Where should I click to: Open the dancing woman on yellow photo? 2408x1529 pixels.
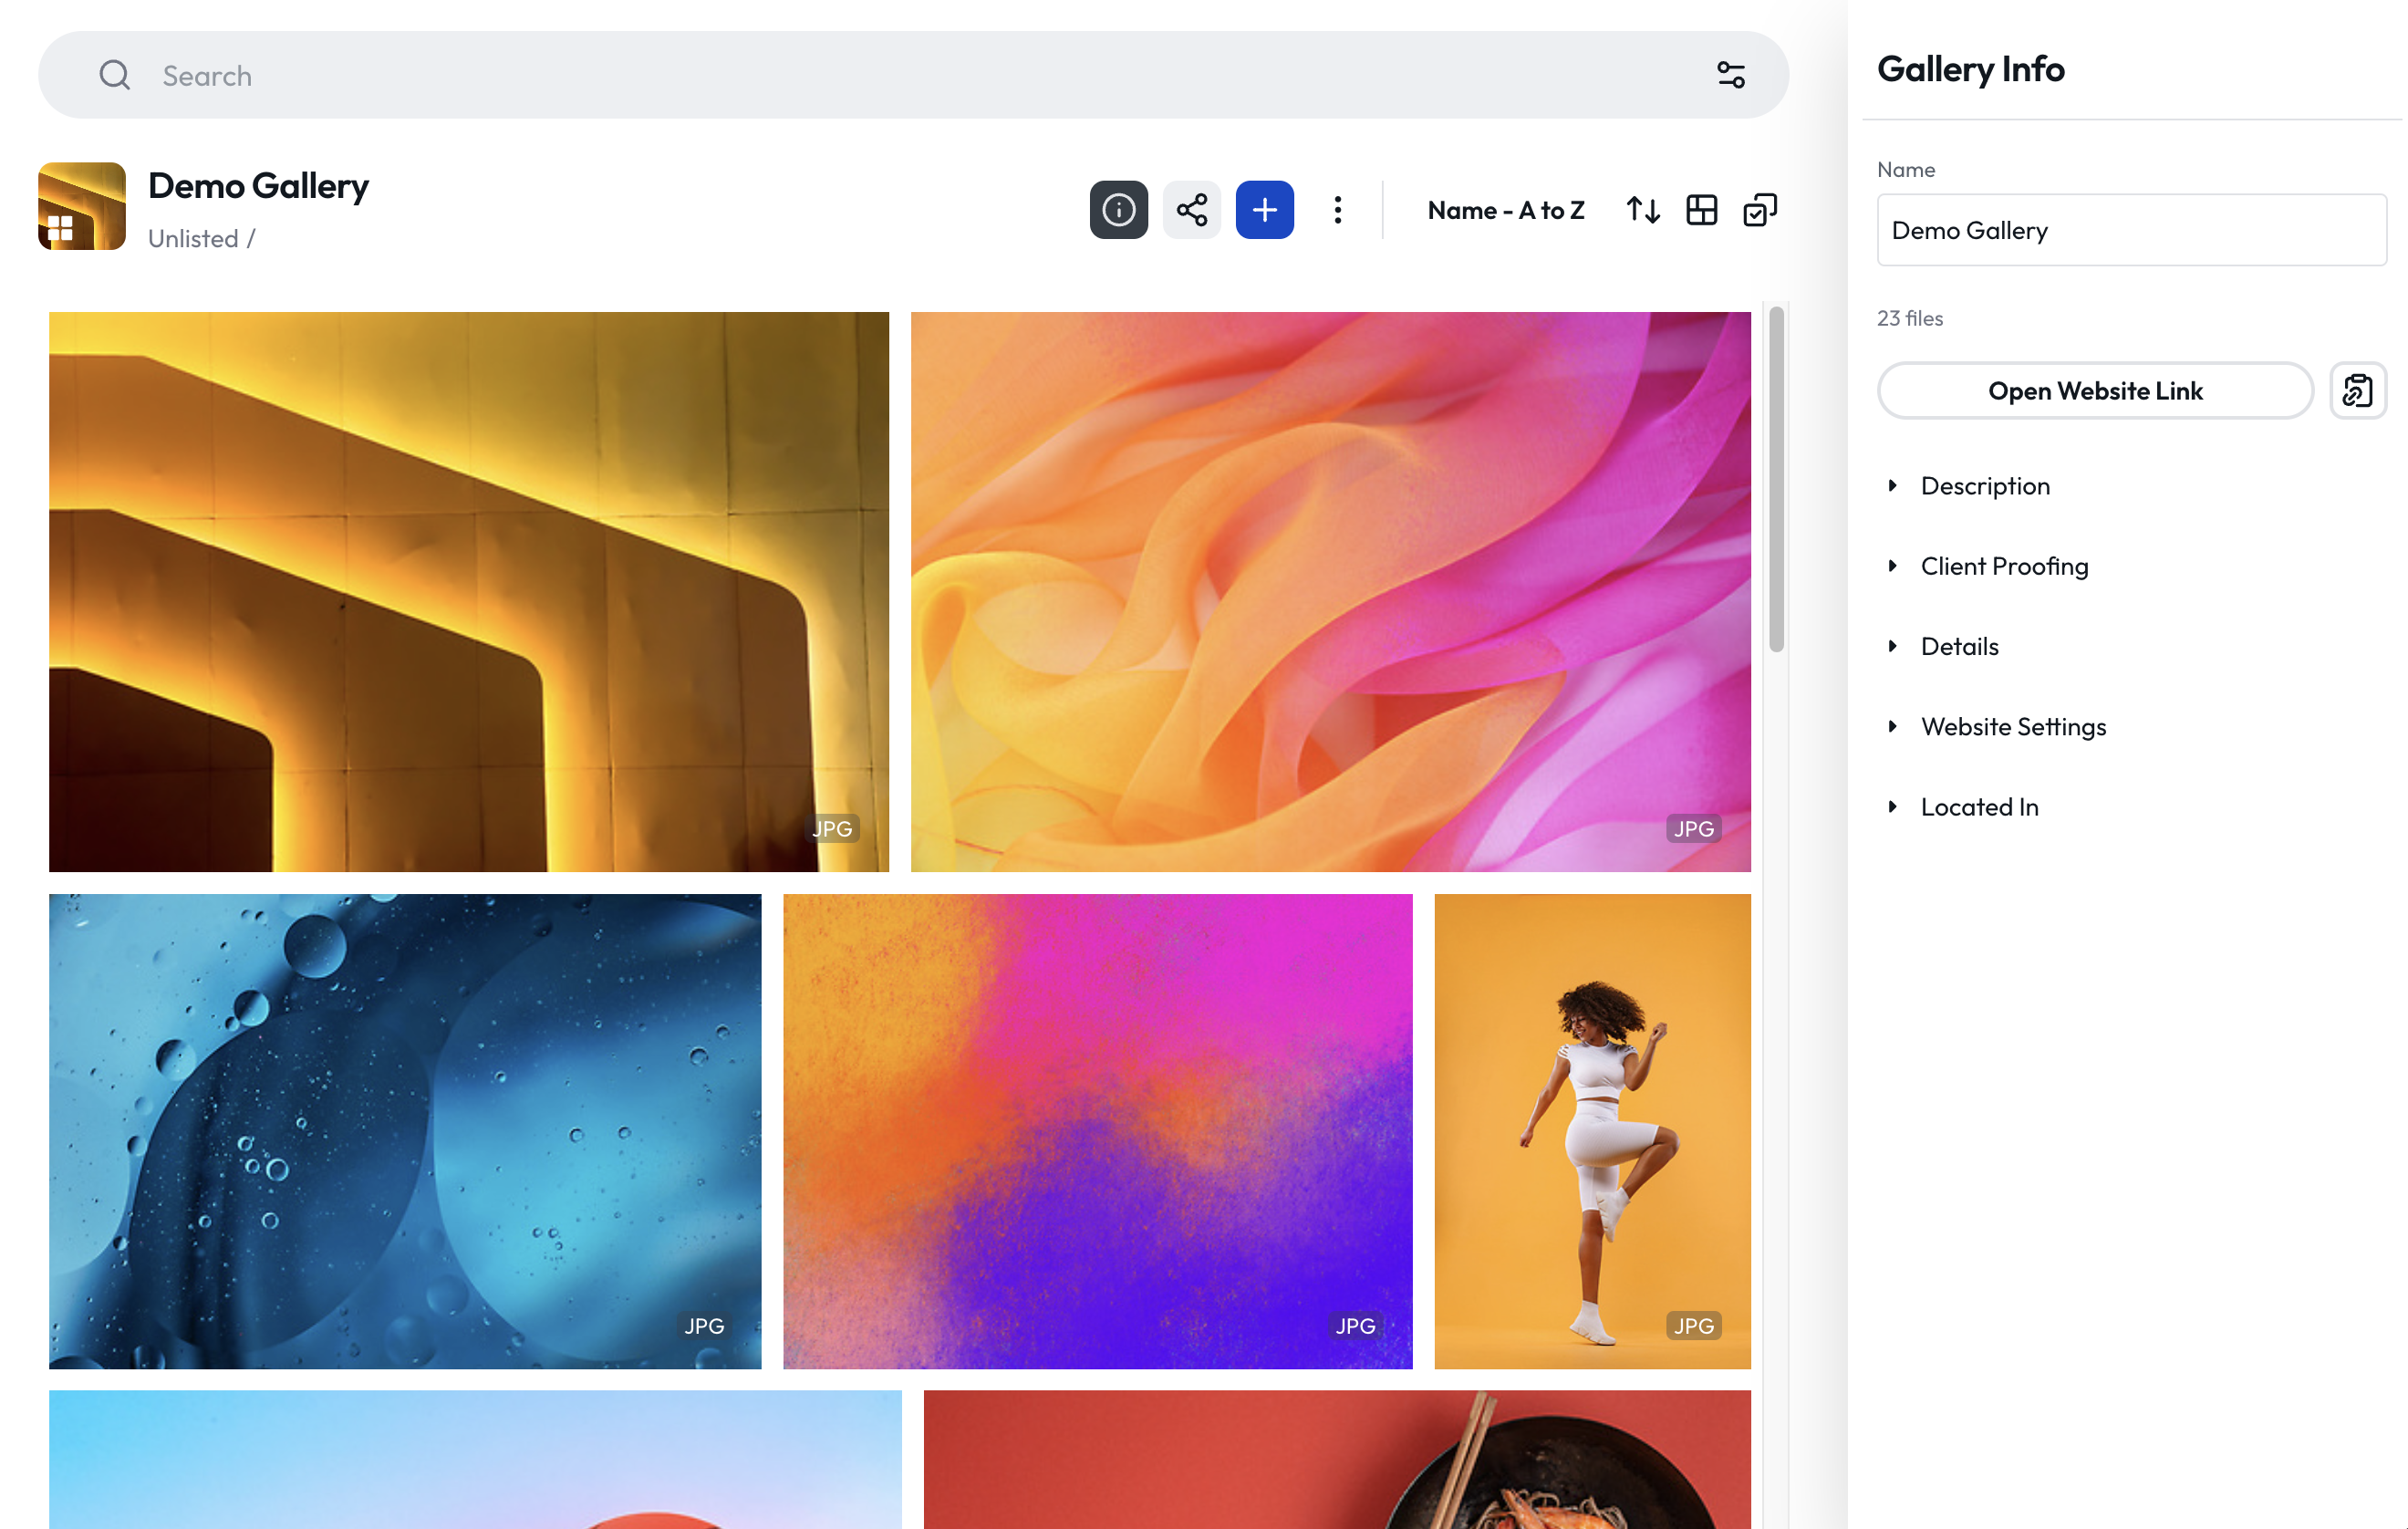(1592, 1131)
